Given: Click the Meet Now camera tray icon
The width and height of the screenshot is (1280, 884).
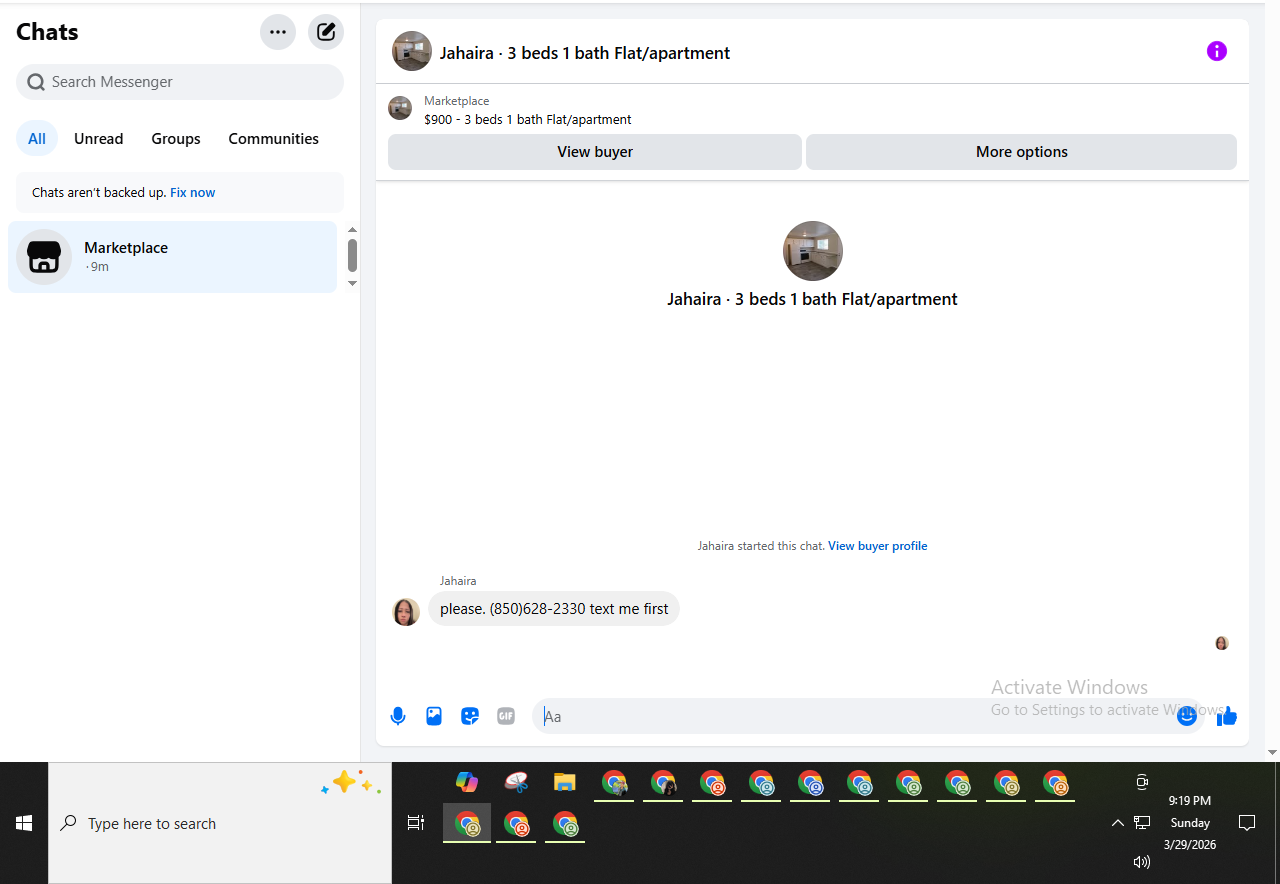Looking at the screenshot, I should (x=1142, y=782).
